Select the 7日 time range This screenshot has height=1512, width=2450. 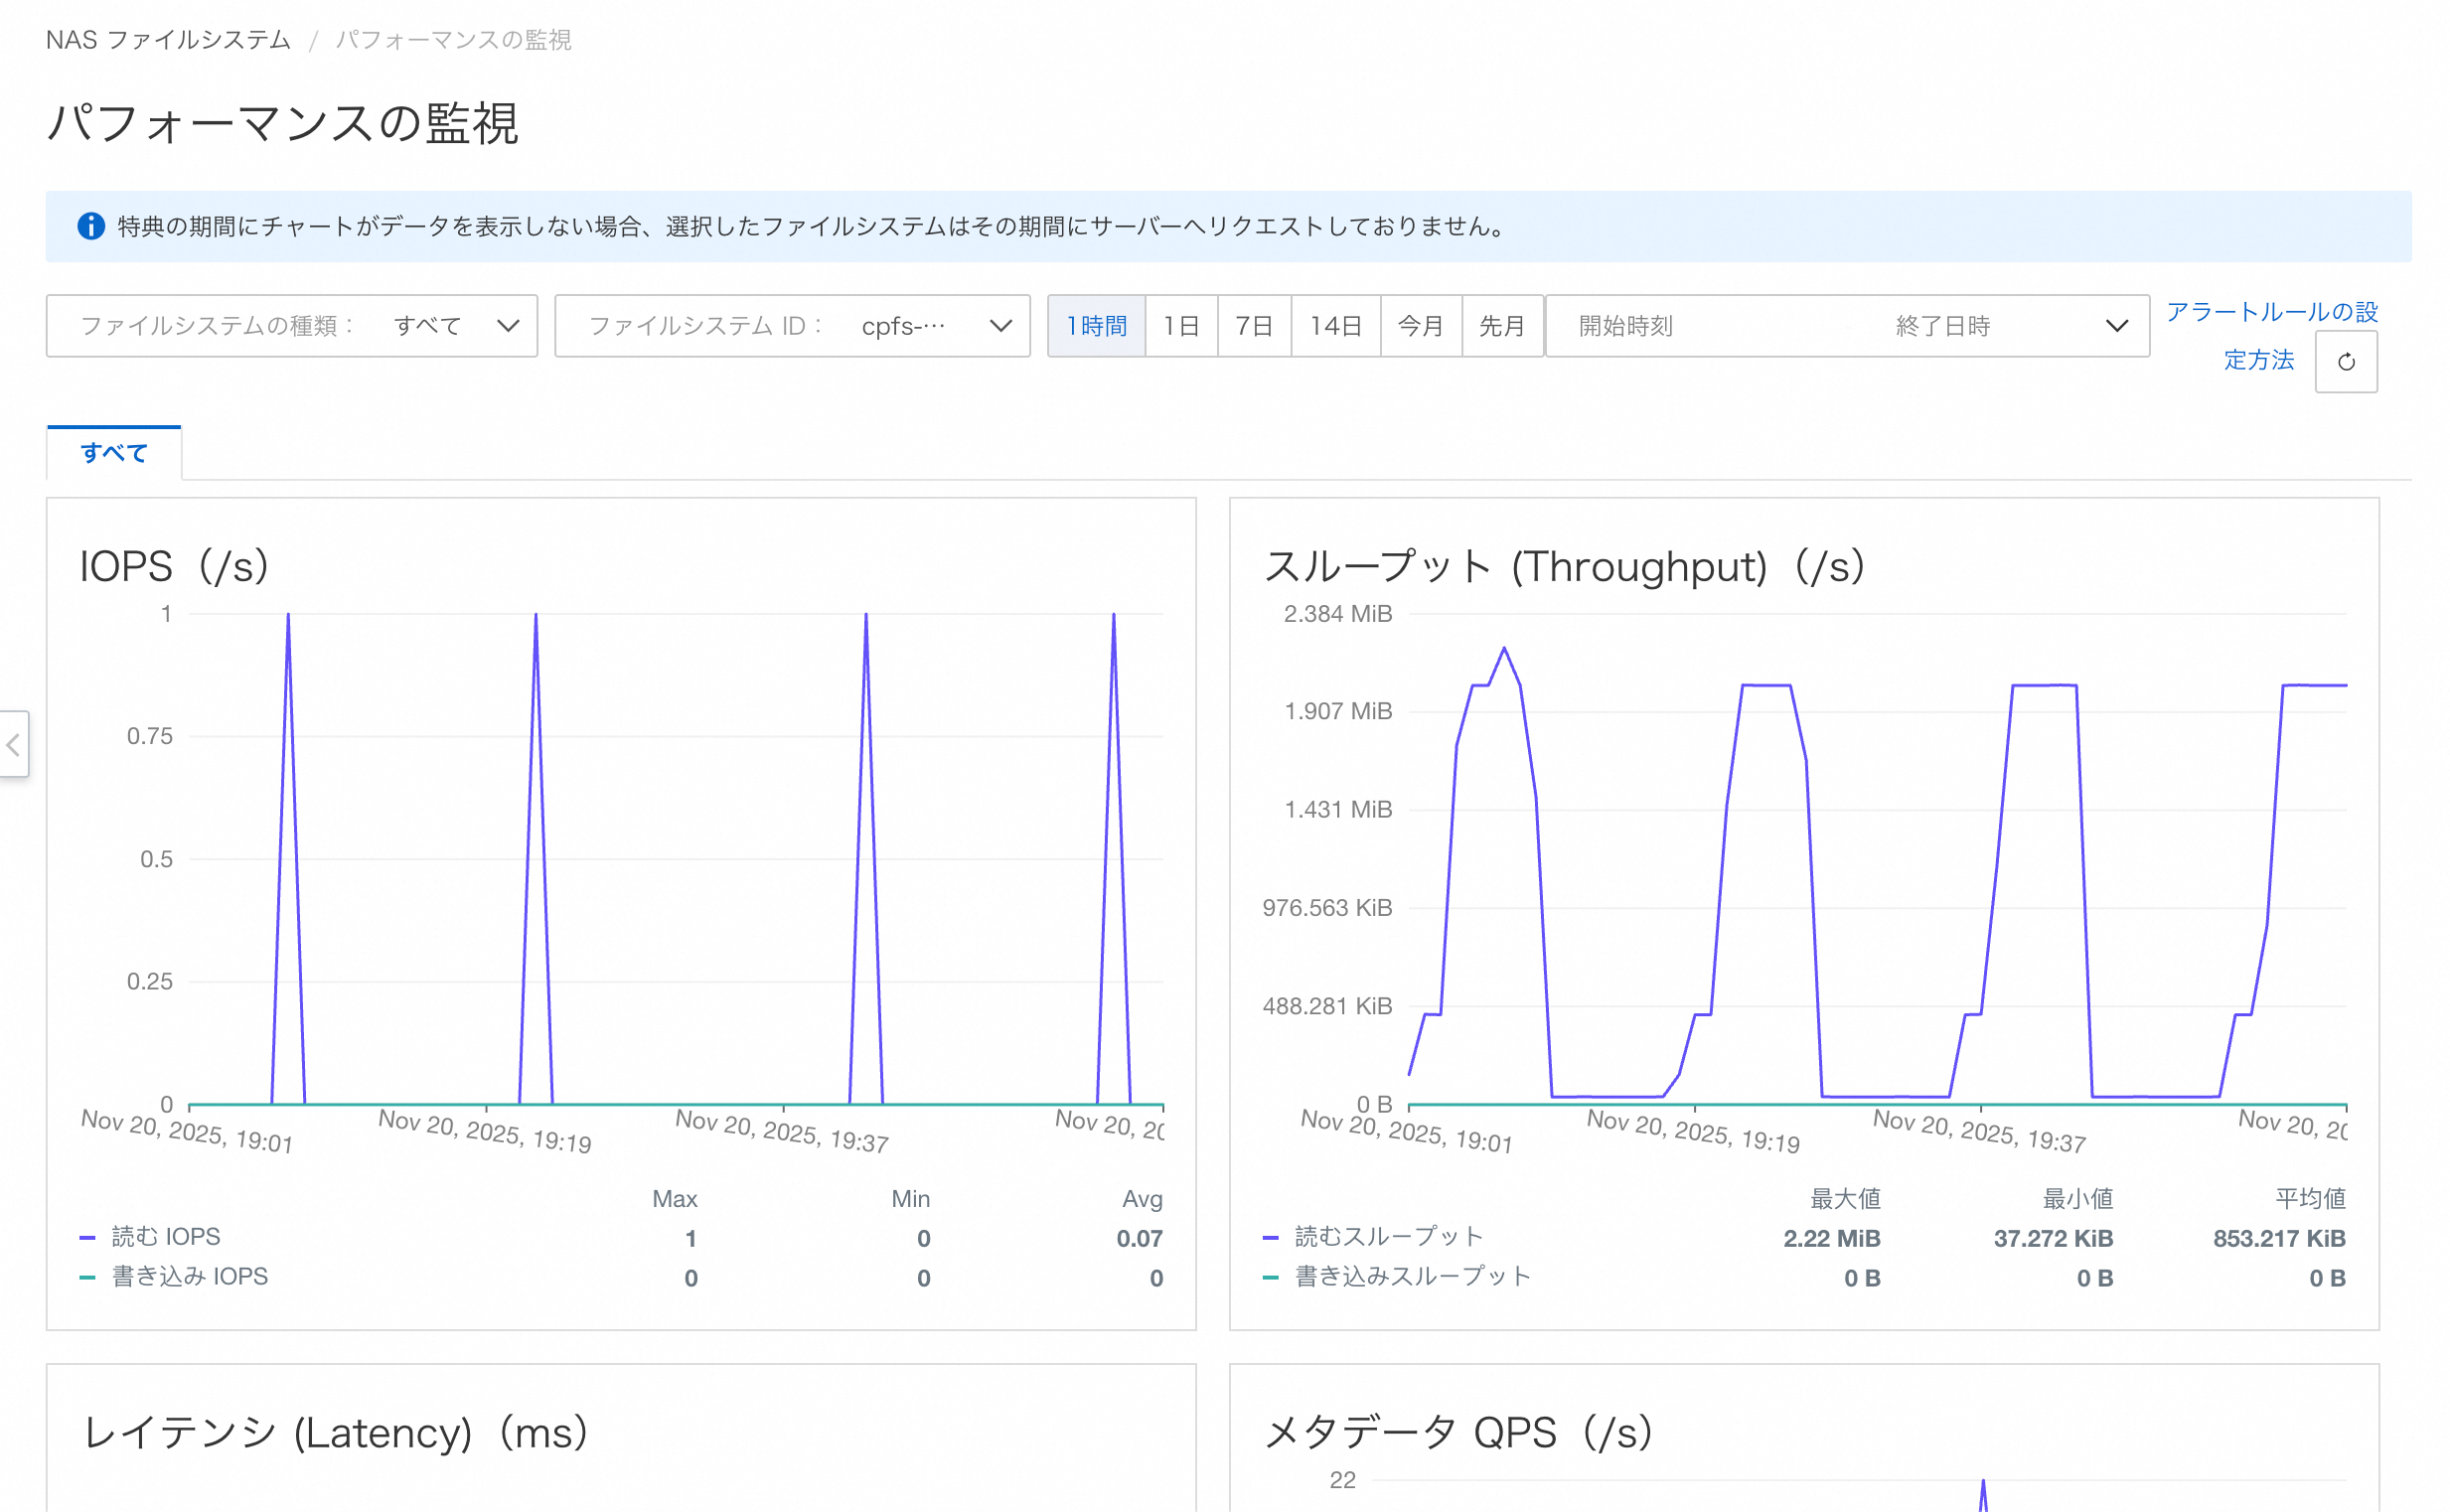tap(1254, 326)
